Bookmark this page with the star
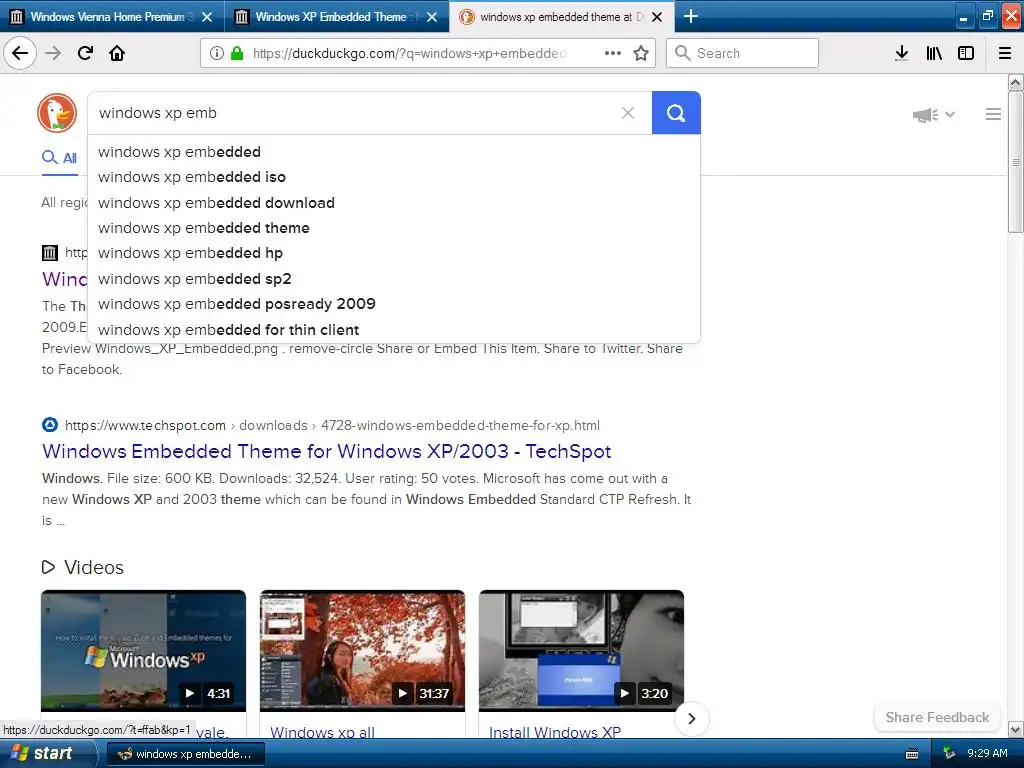The height and width of the screenshot is (768, 1024). click(x=641, y=53)
